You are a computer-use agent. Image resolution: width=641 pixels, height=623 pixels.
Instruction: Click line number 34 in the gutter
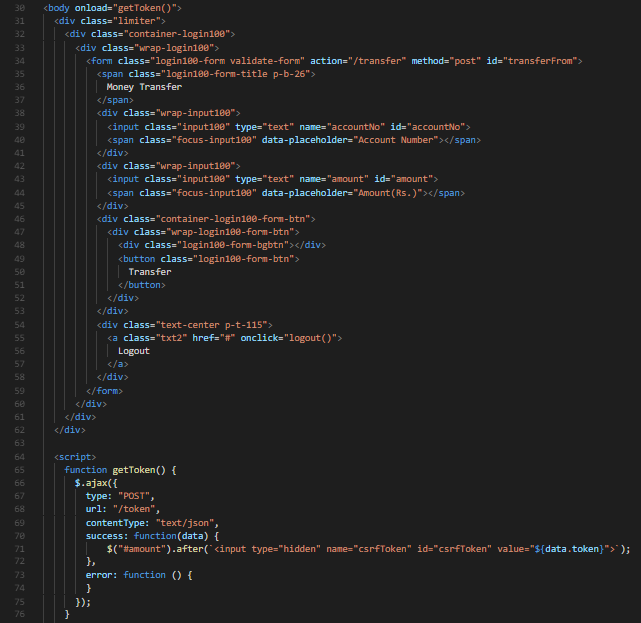point(19,61)
